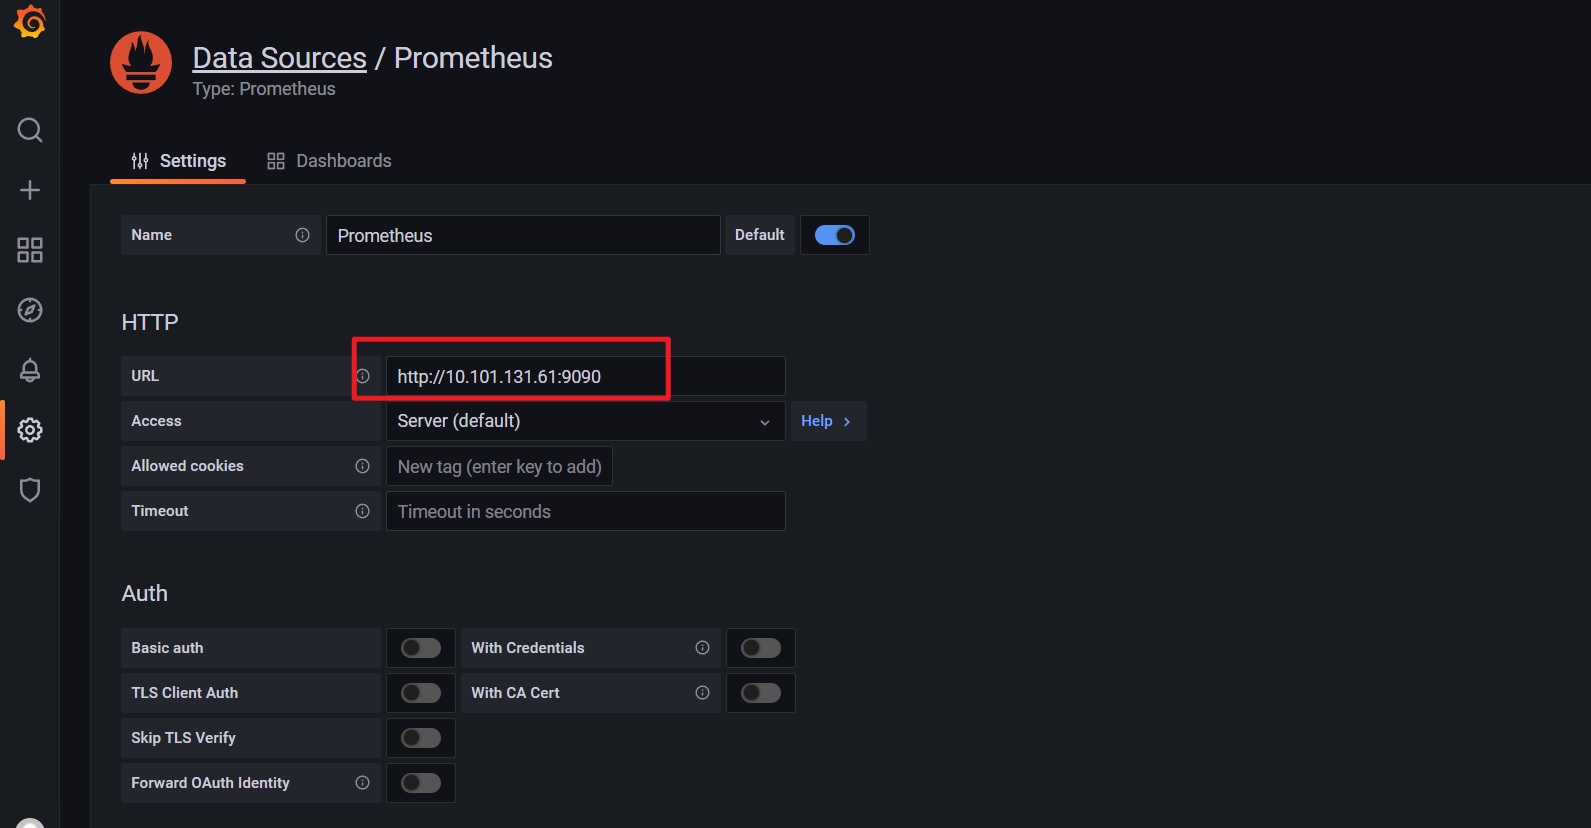1591x828 pixels.
Task: Open the Access Server (default) dropdown
Action: tap(585, 421)
